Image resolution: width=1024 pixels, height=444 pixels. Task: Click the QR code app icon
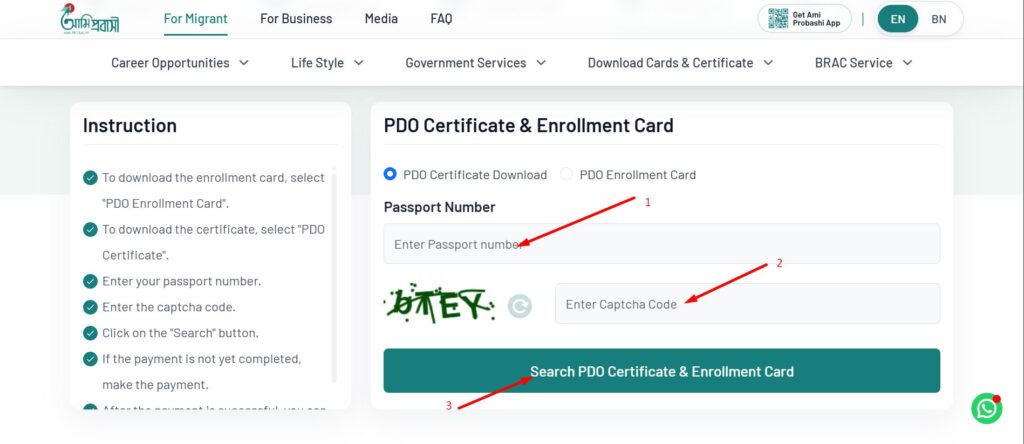point(776,19)
